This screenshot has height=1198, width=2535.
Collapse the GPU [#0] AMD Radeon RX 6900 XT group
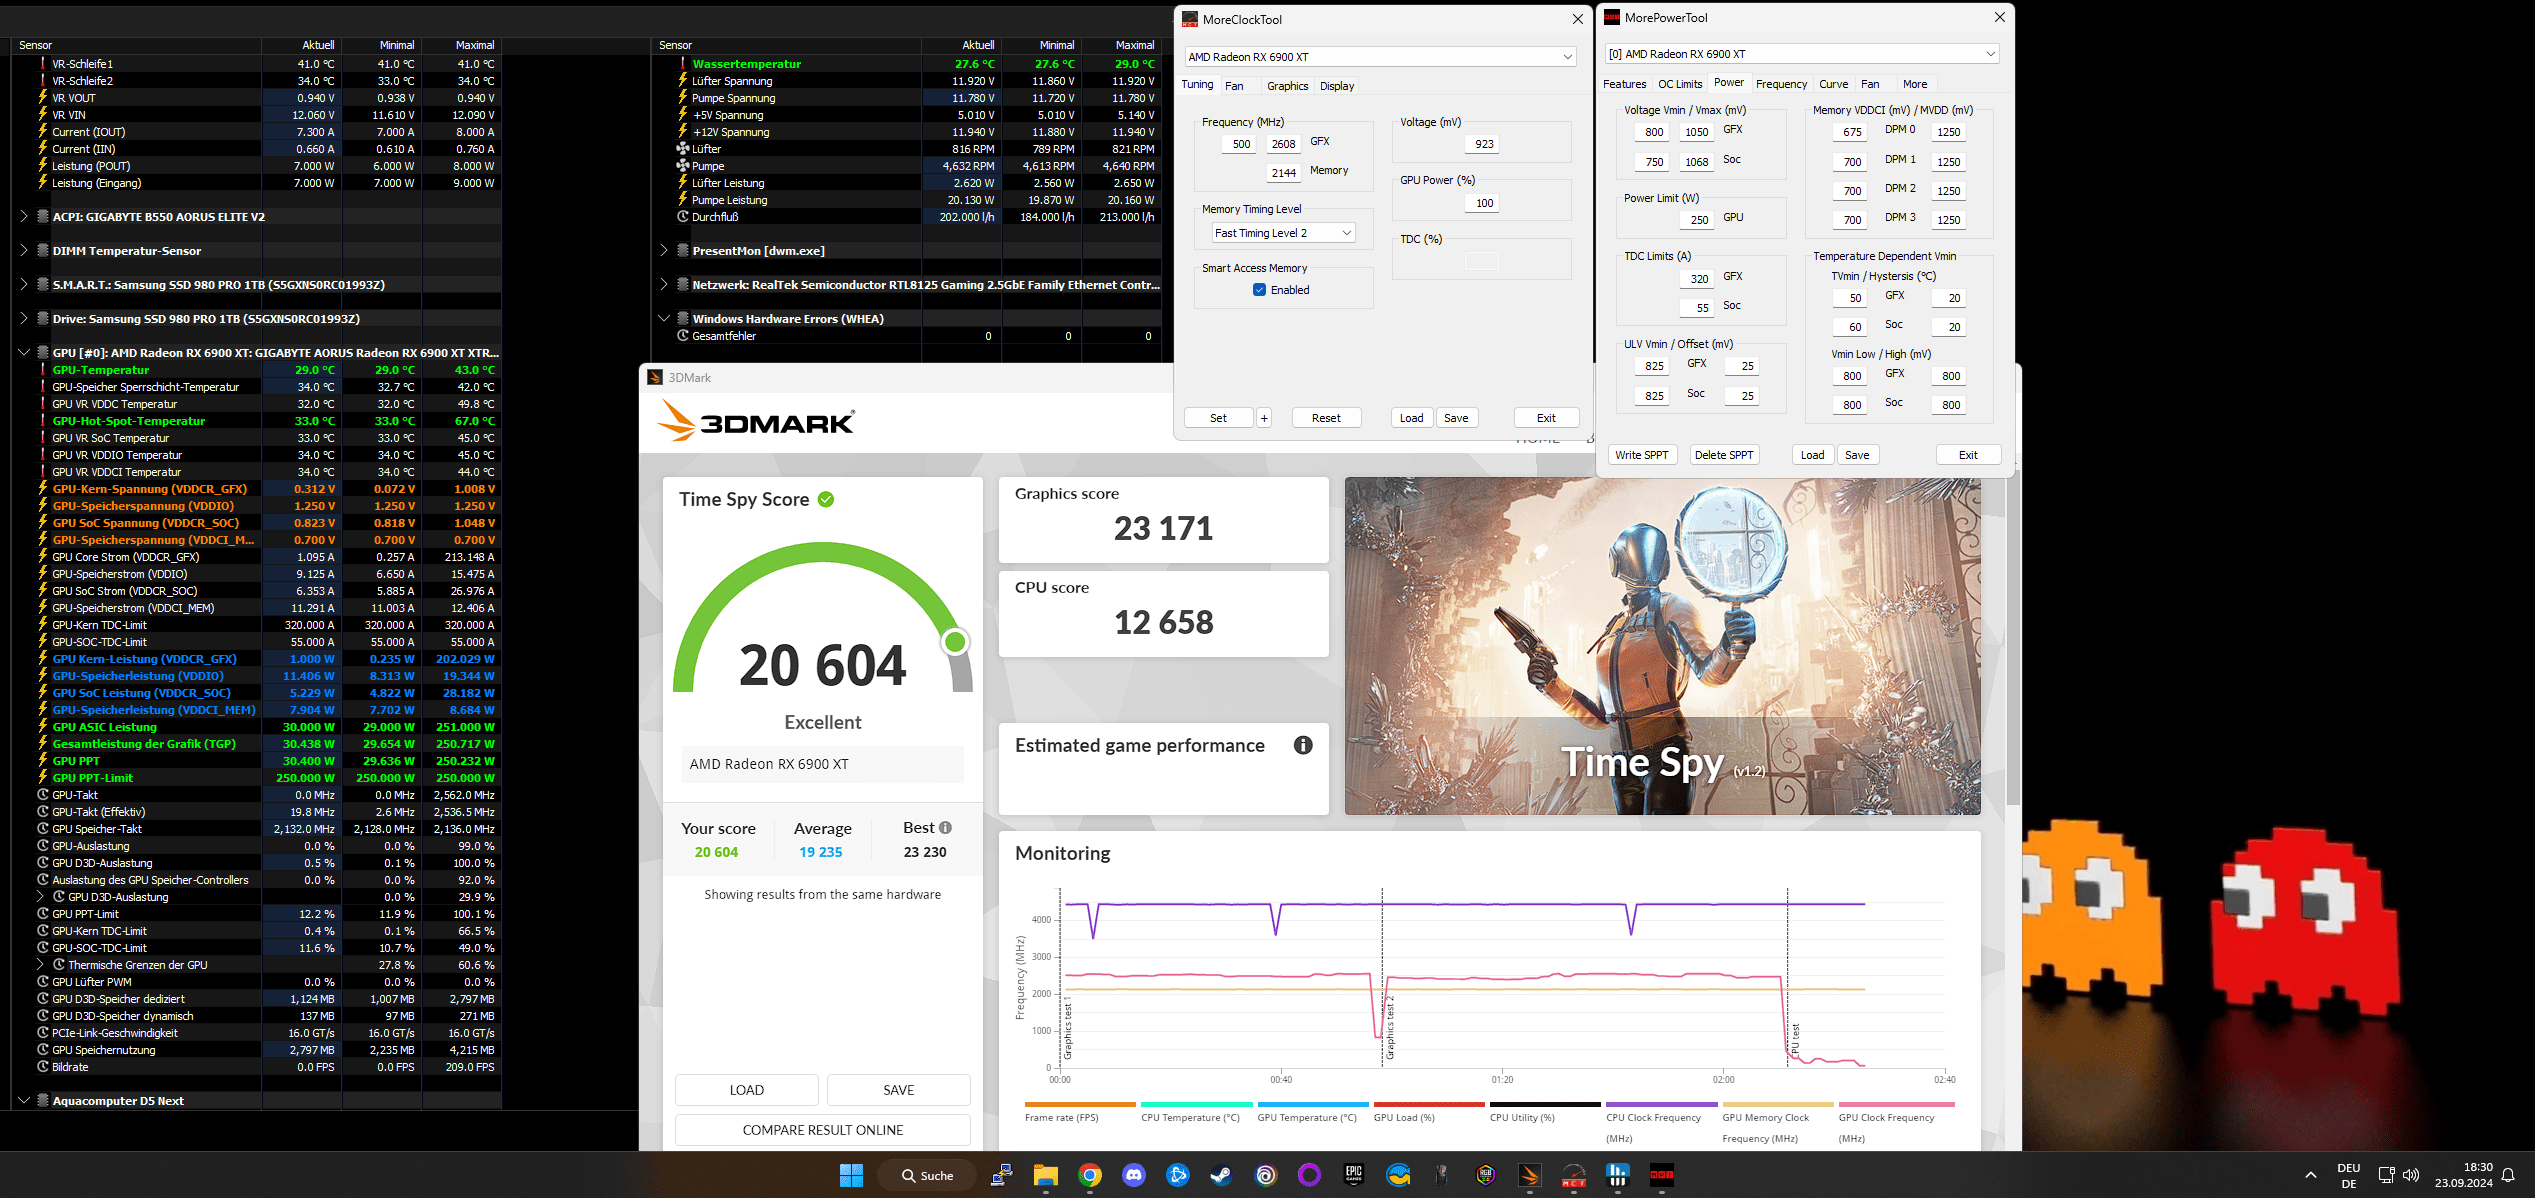(x=23, y=352)
